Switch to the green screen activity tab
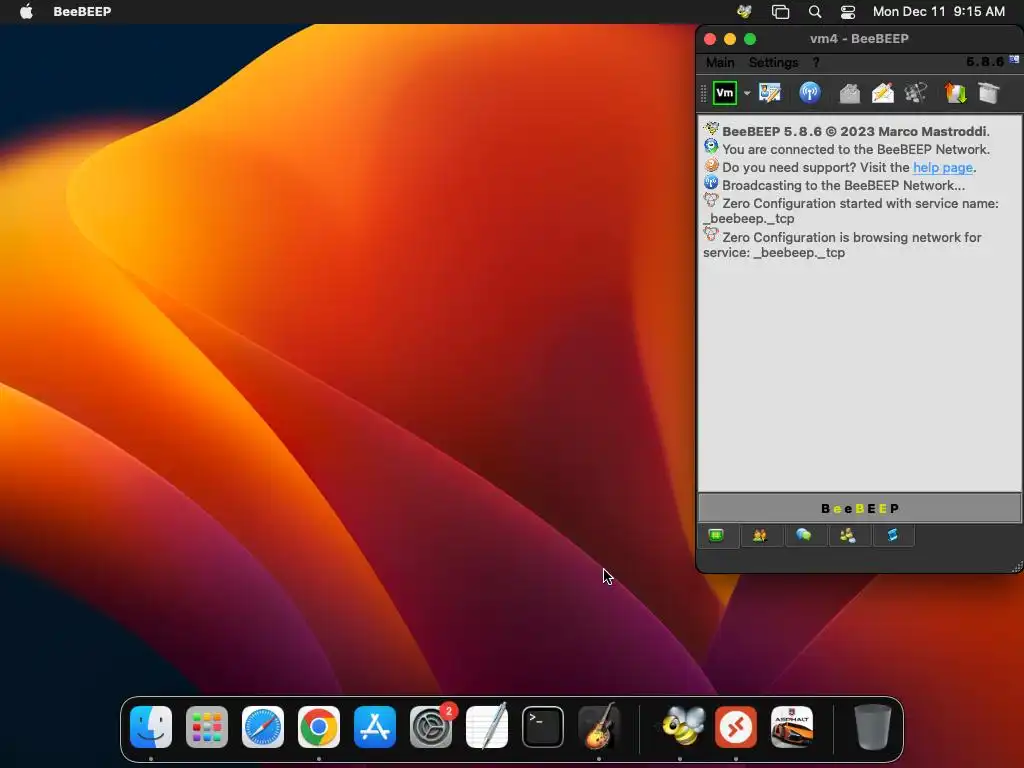 click(x=716, y=536)
